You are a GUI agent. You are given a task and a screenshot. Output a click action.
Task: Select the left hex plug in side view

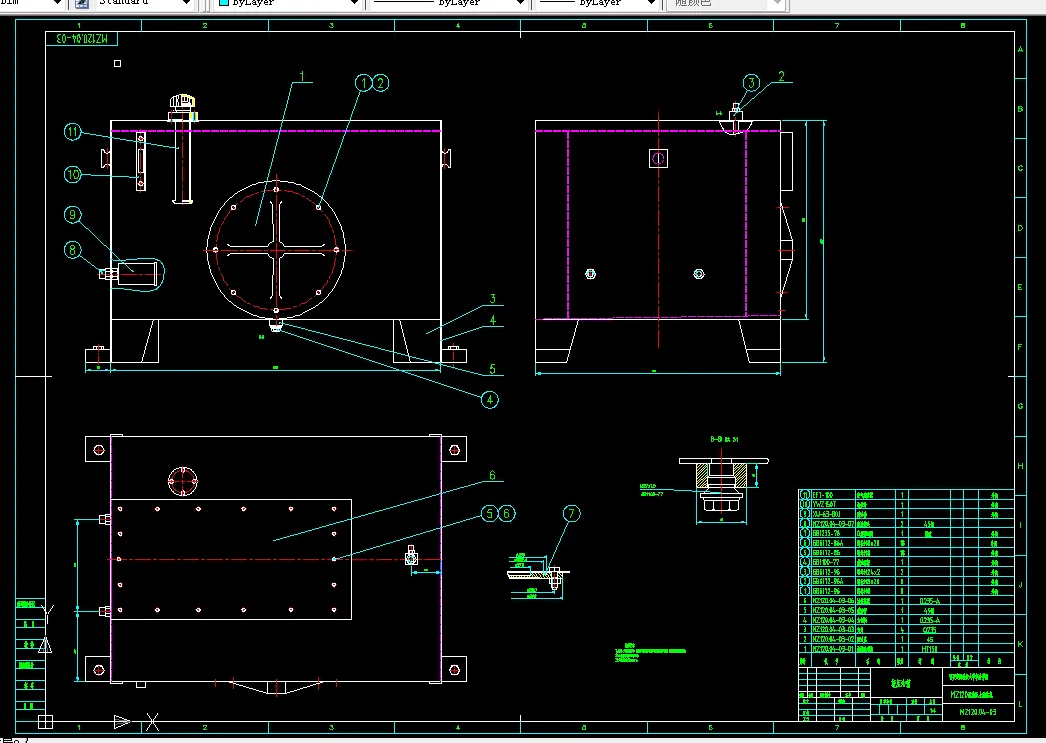590,274
